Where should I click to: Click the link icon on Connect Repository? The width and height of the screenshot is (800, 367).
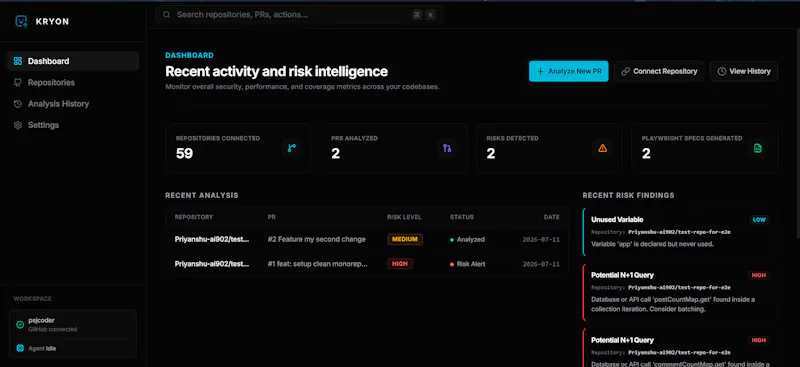626,71
